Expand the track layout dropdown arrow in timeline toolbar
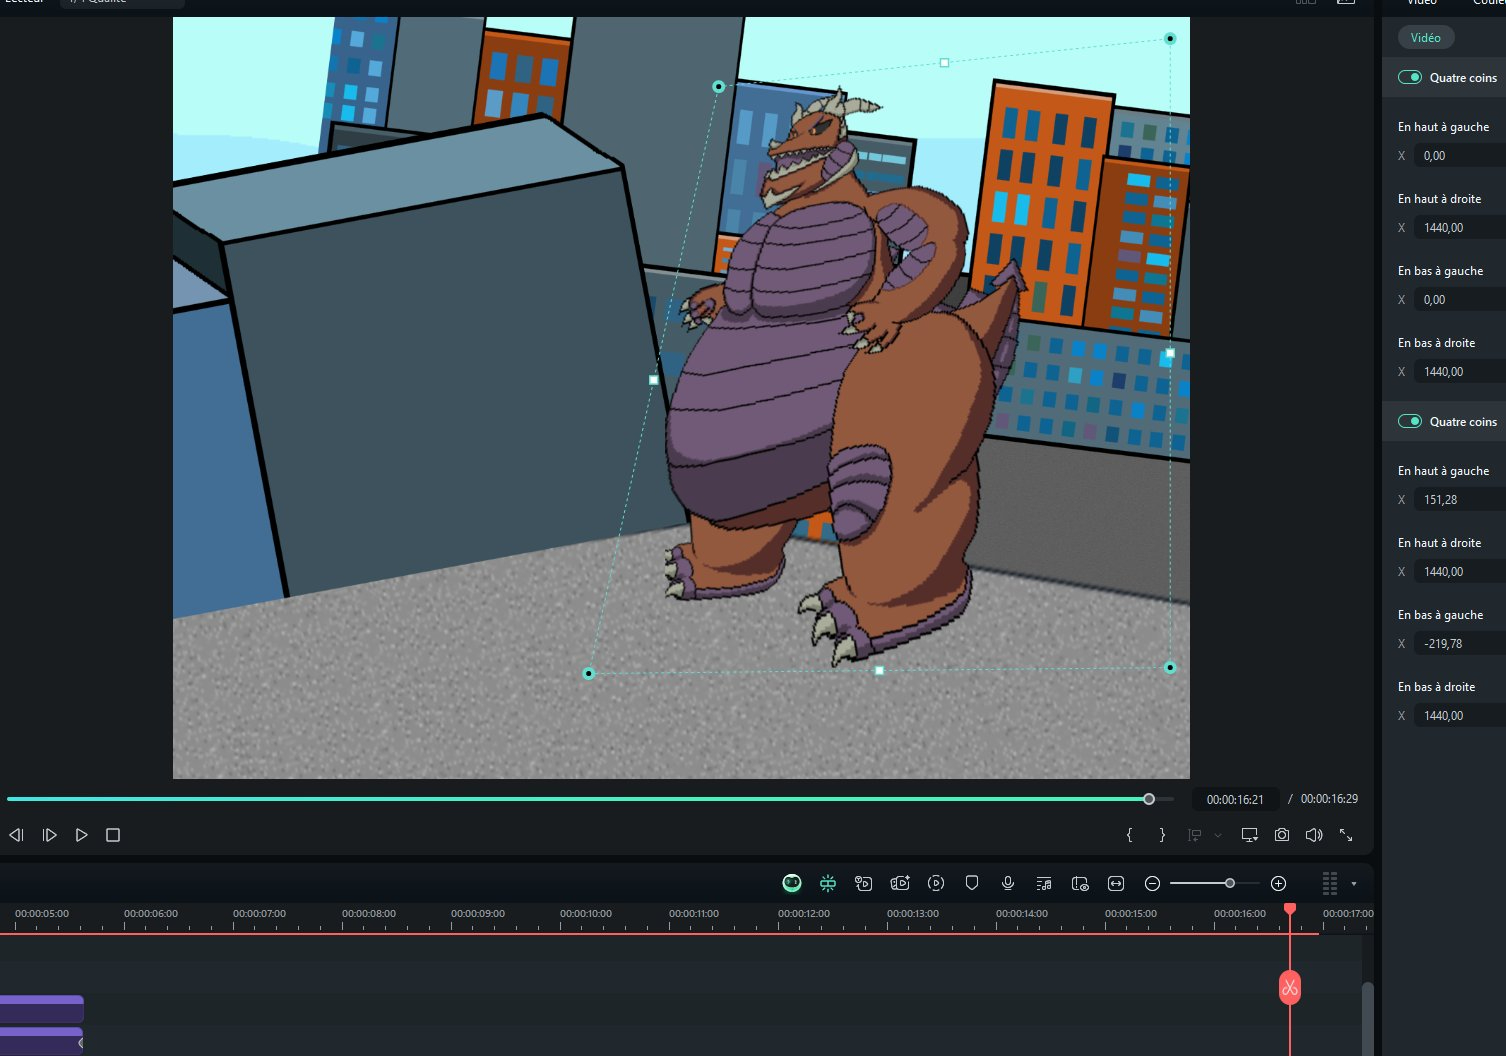1506x1056 pixels. click(1354, 884)
